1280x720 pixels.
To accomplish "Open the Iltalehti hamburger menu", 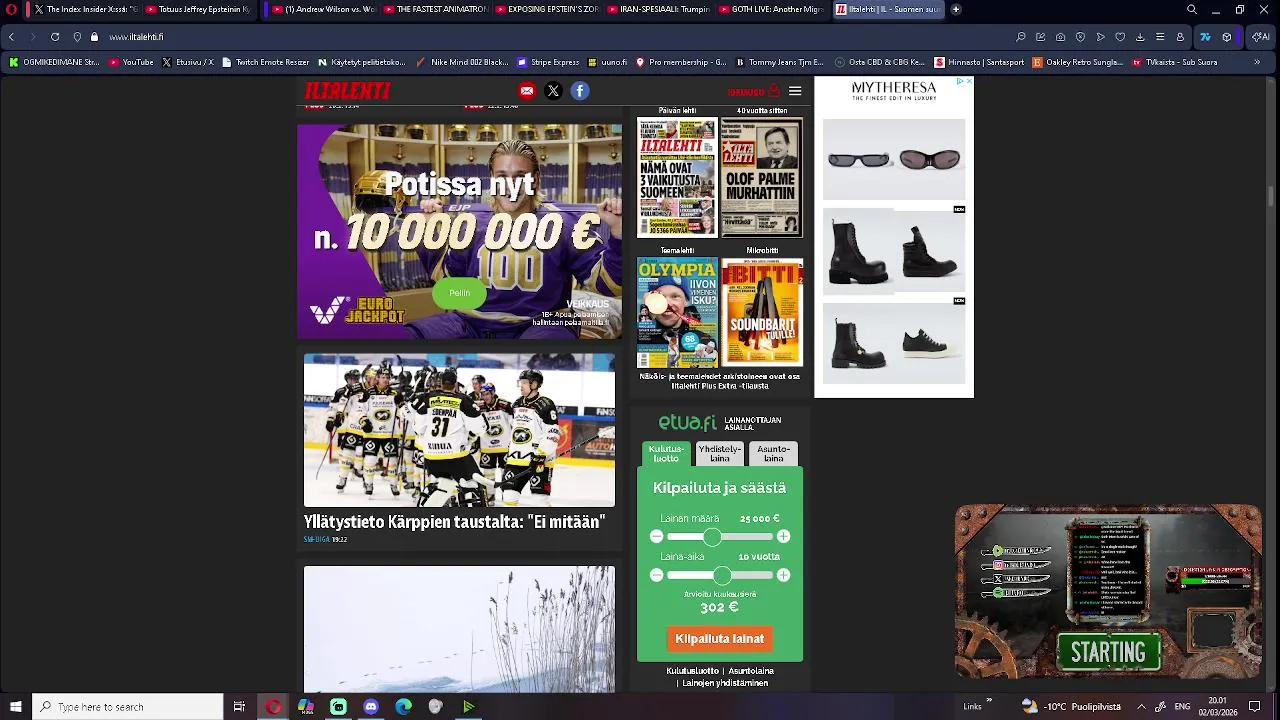I will tap(795, 91).
